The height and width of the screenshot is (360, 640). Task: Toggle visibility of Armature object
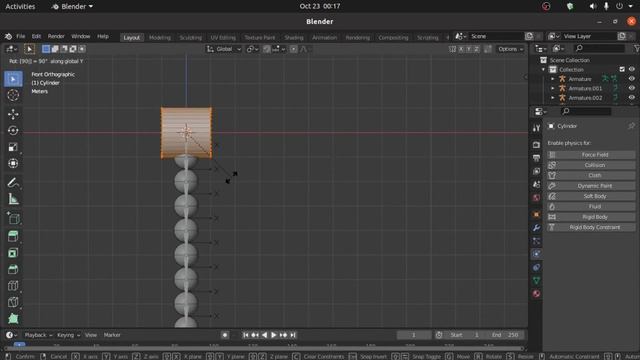coord(631,79)
